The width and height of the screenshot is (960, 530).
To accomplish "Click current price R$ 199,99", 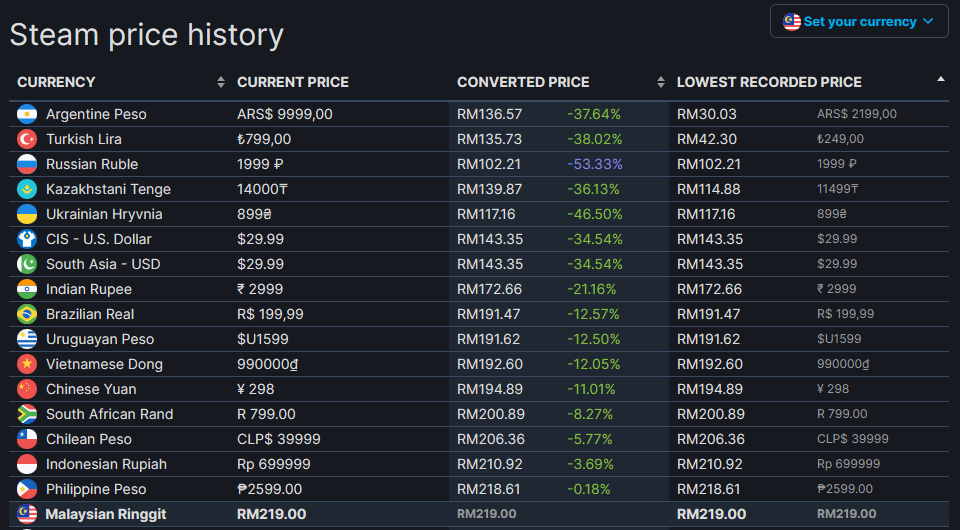I will (270, 314).
